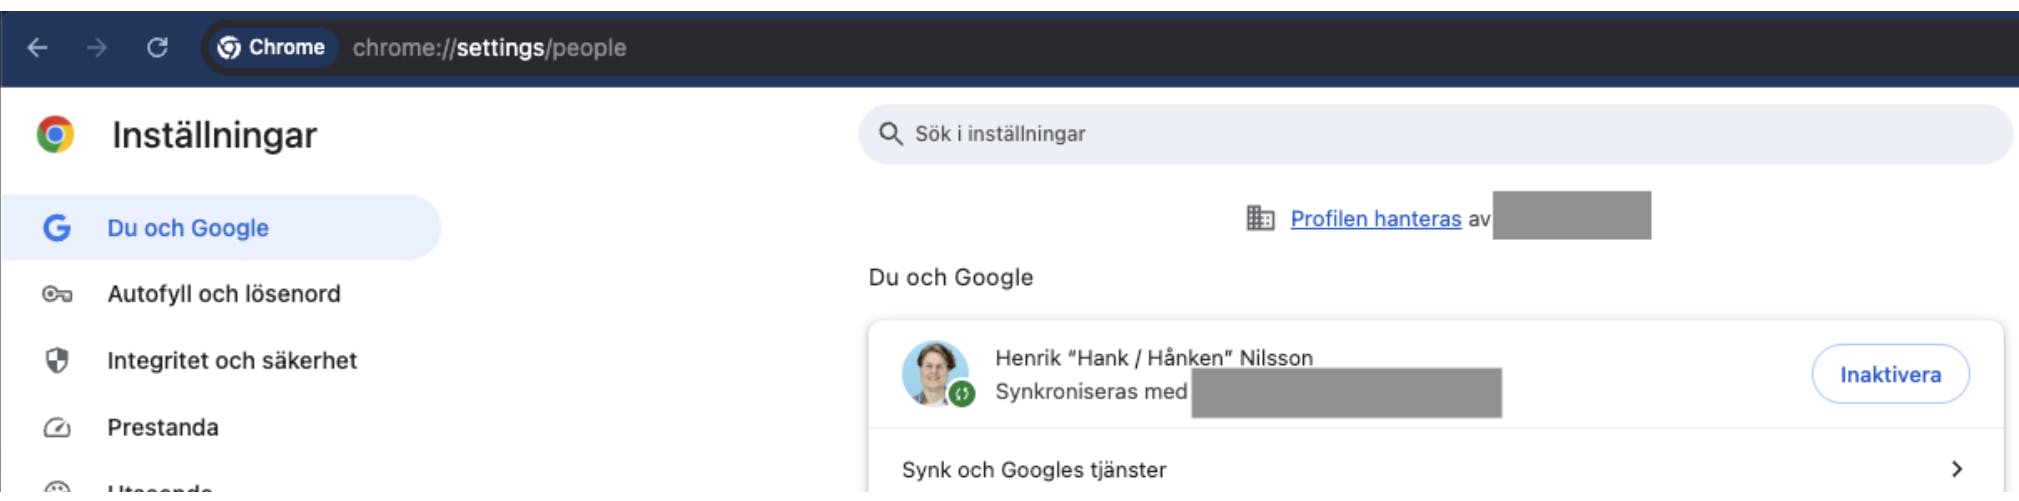This screenshot has width=2019, height=501.
Task: Click the profile avatar picture
Action: coord(933,371)
